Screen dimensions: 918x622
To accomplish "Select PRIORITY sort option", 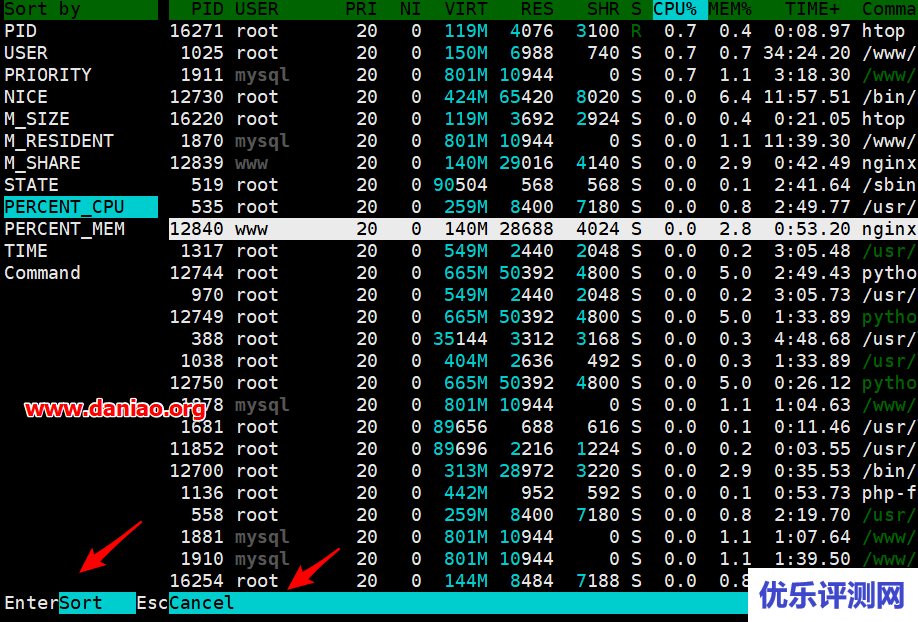I will coord(48,75).
